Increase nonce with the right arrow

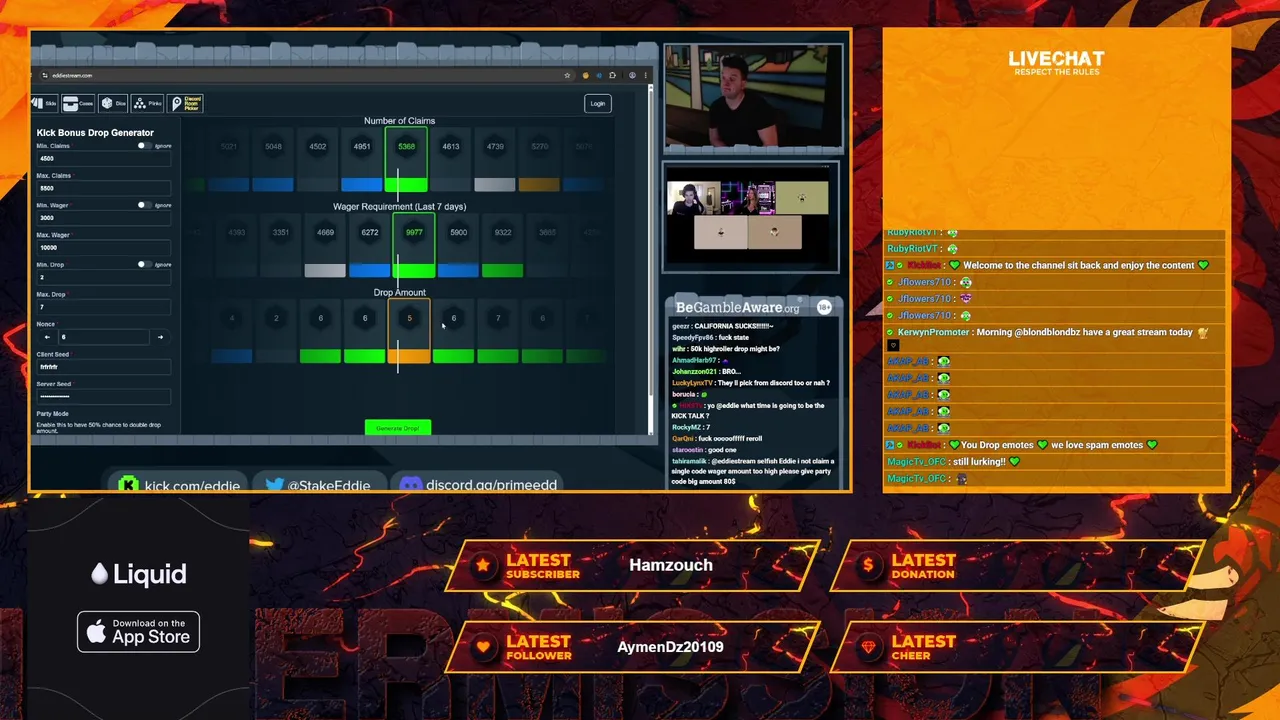point(160,337)
